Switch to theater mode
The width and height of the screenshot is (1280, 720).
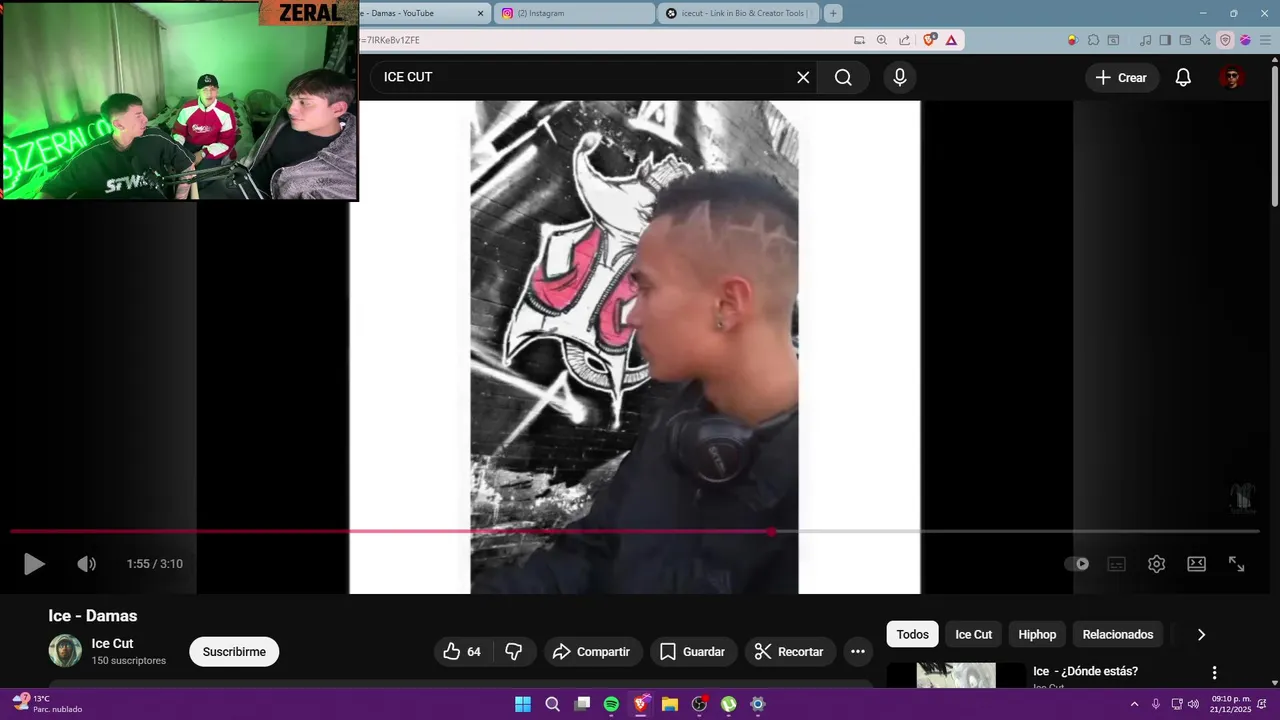(x=1197, y=564)
